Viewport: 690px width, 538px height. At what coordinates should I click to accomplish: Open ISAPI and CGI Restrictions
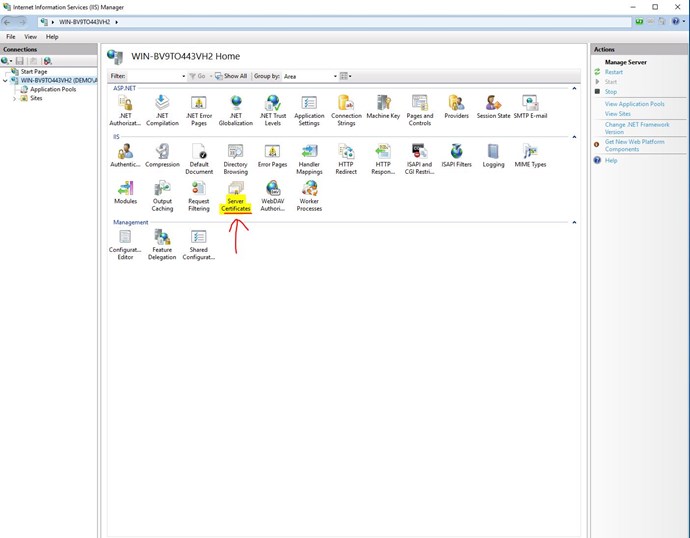click(x=419, y=159)
